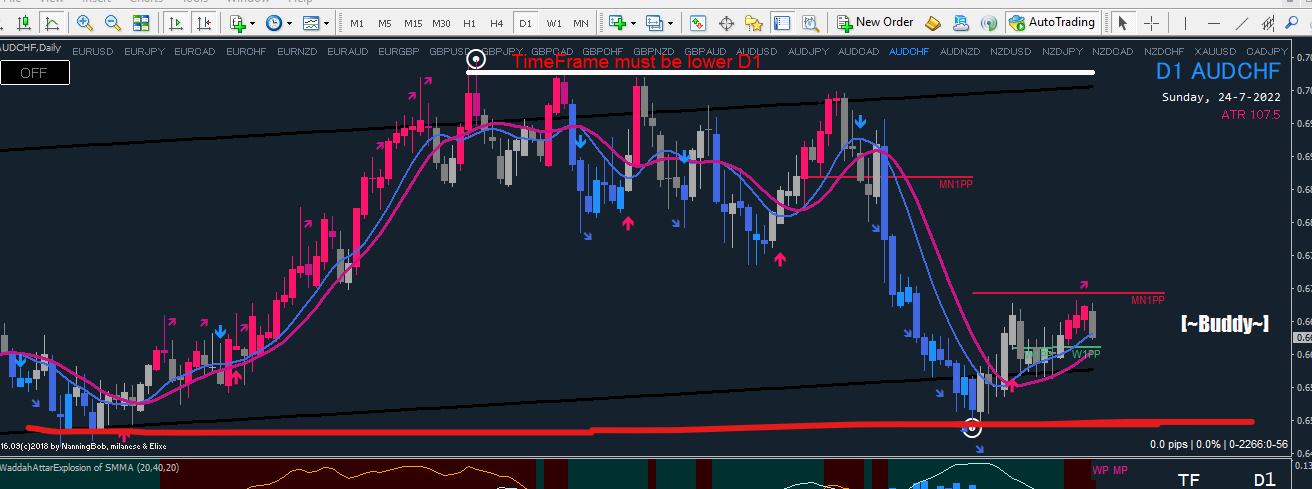
Task: Expand the Profiles dropdown arrow
Action: (671, 22)
